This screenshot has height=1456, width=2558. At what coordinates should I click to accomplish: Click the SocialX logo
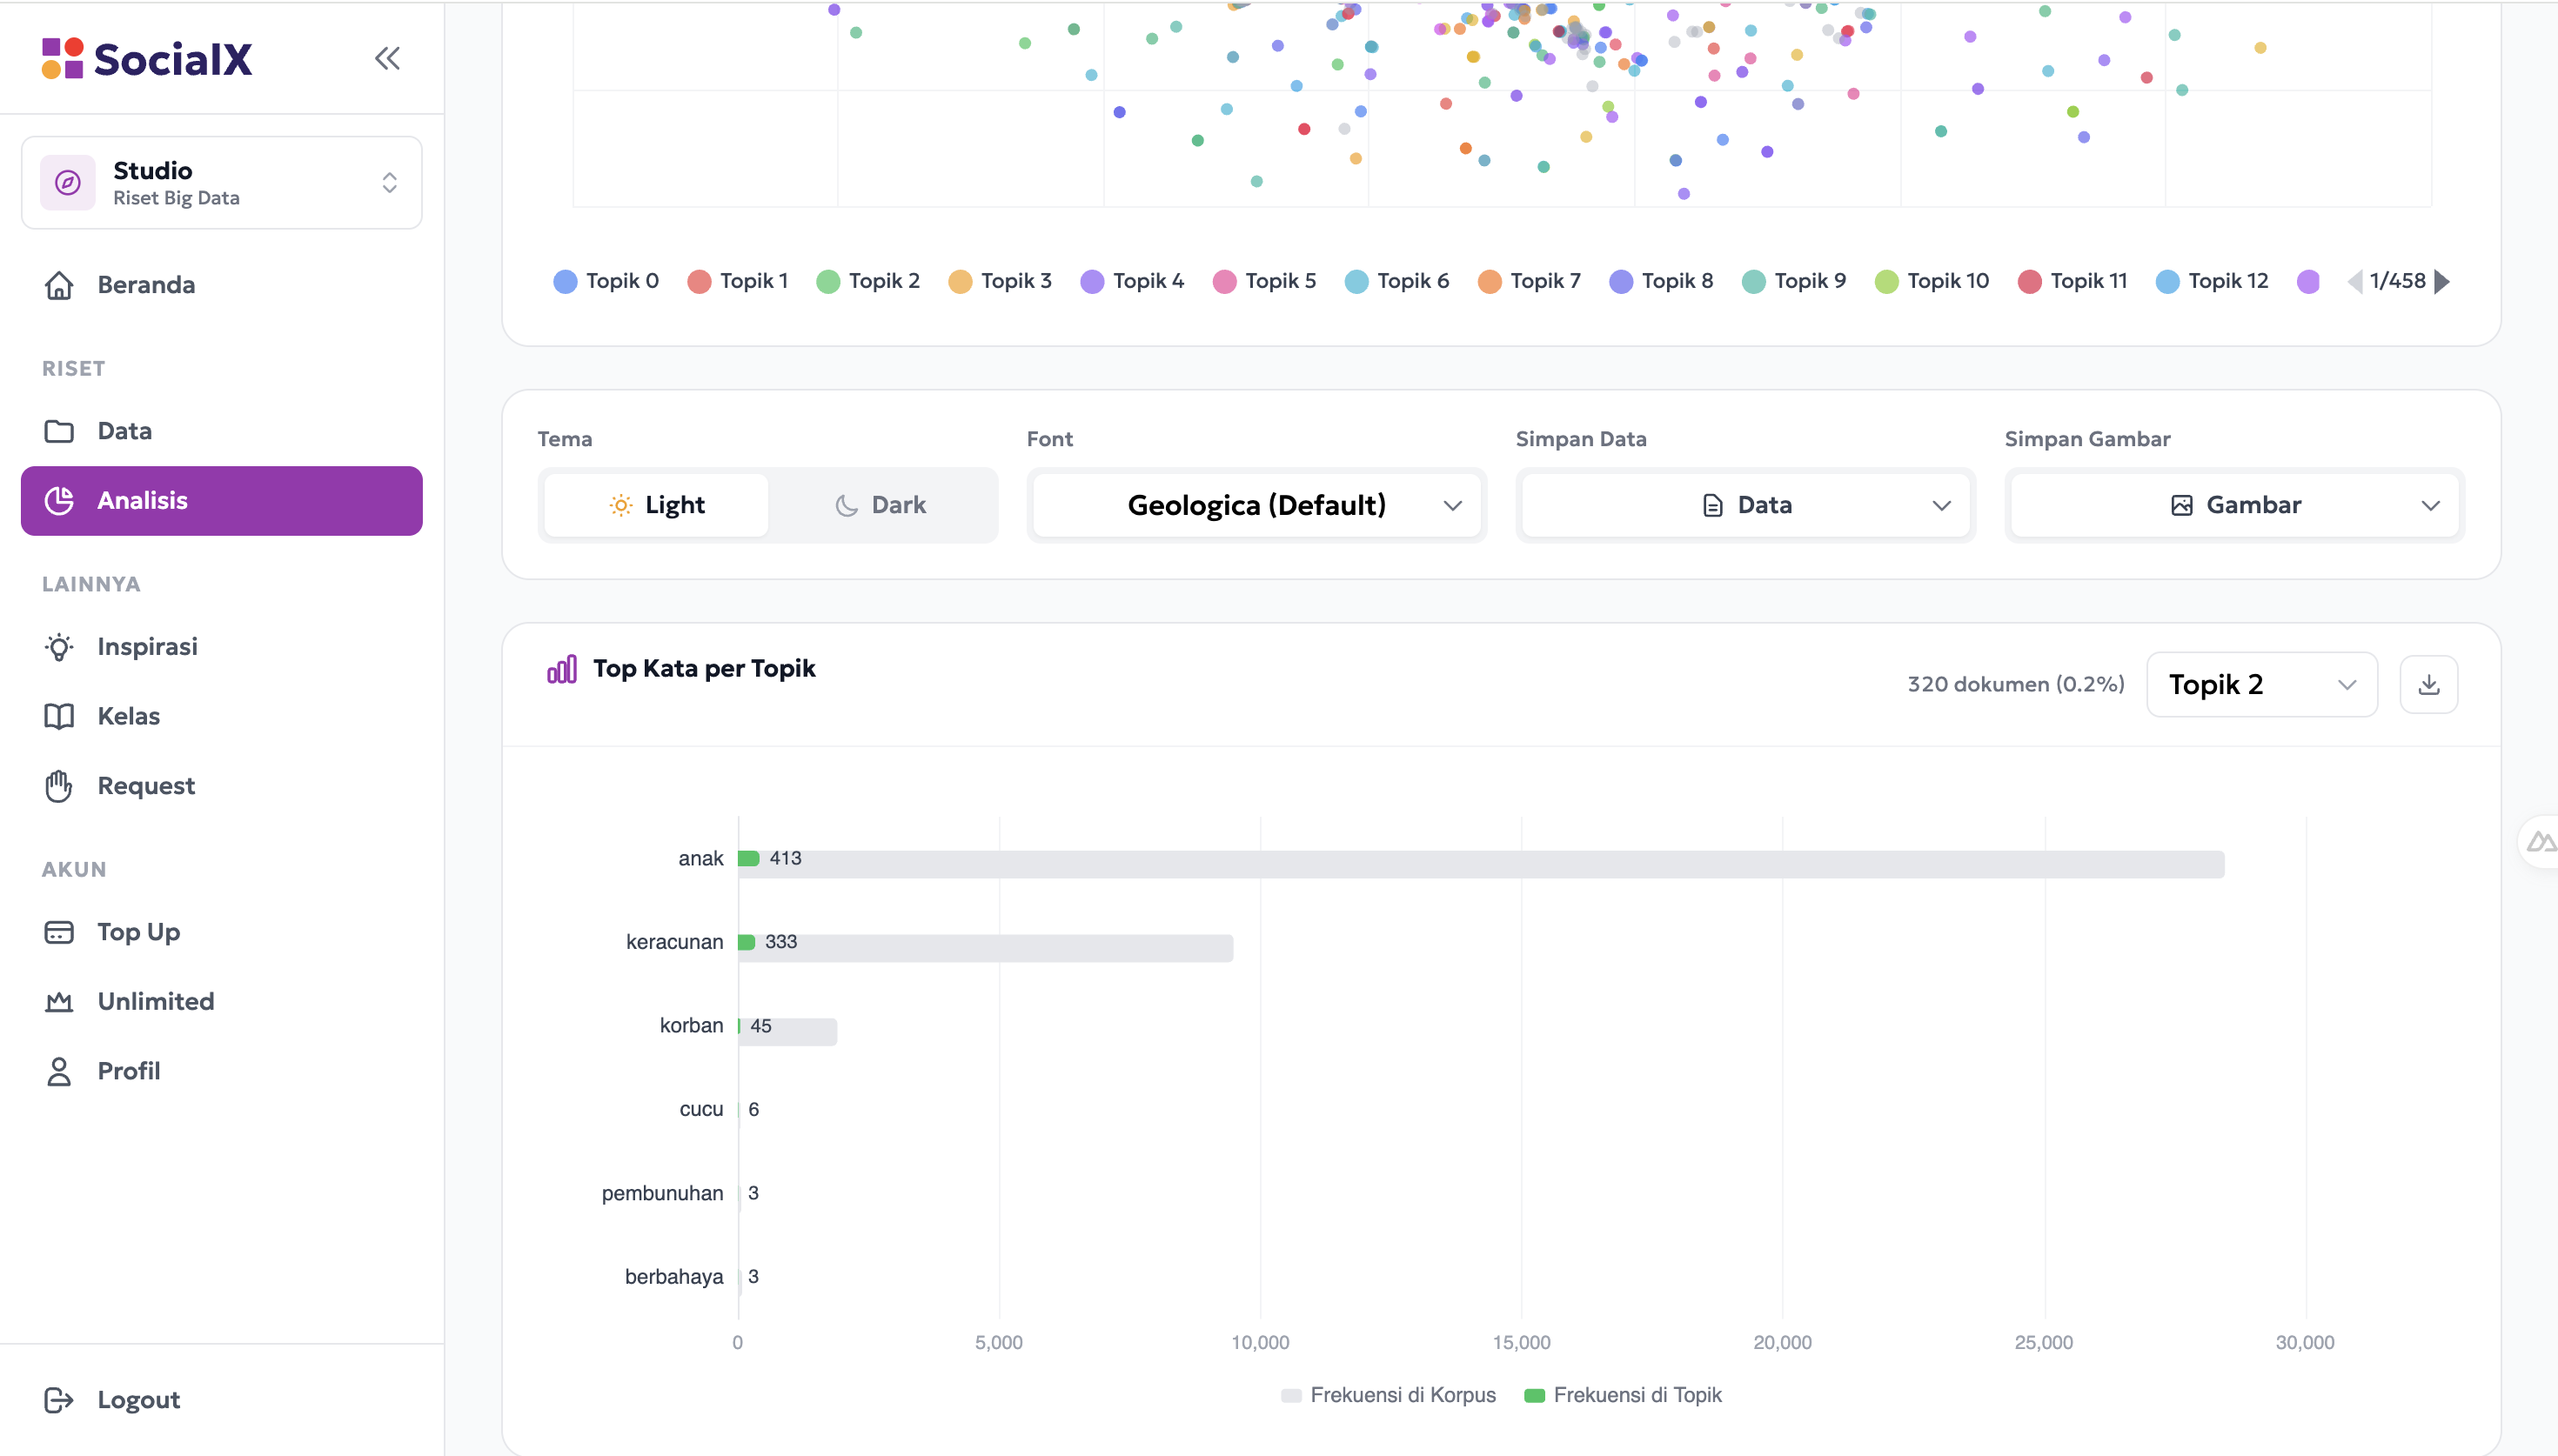[147, 59]
